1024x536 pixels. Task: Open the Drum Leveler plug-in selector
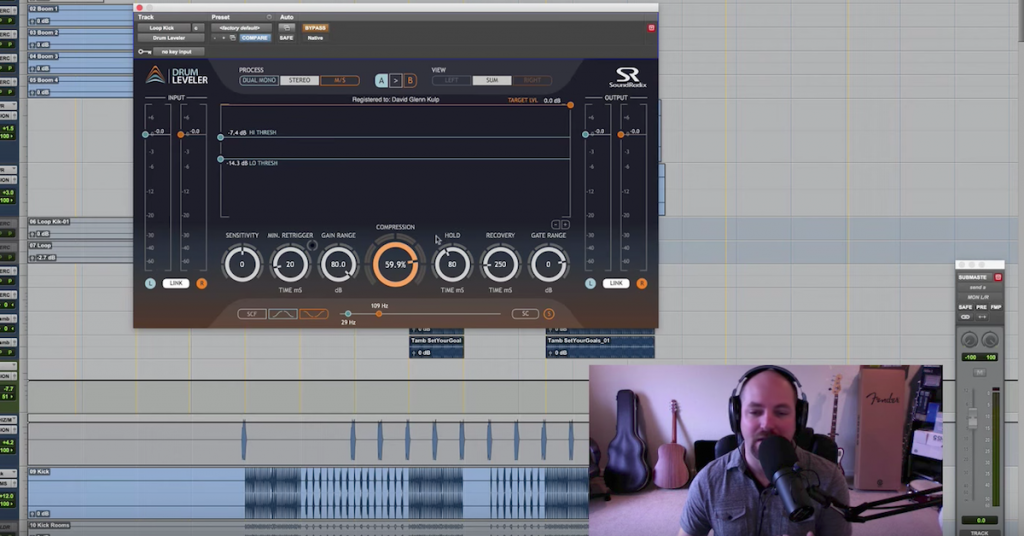point(169,38)
